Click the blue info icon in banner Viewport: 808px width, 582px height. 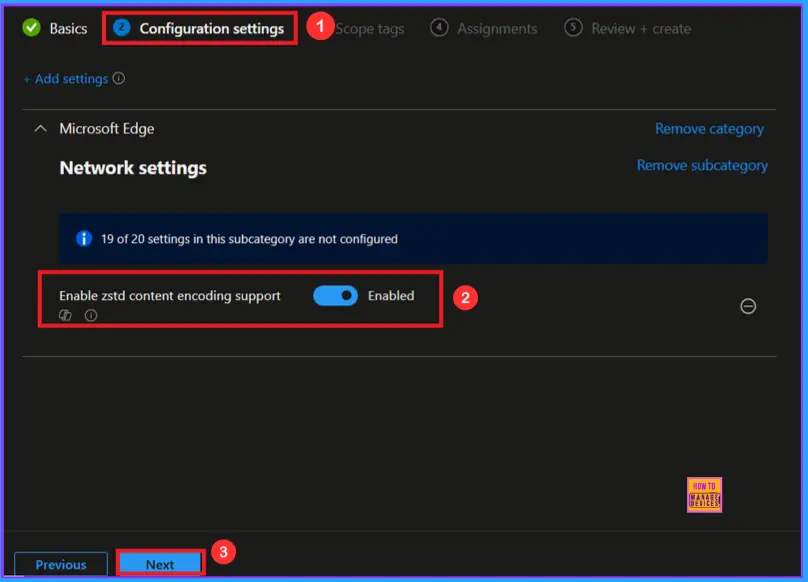click(84, 239)
